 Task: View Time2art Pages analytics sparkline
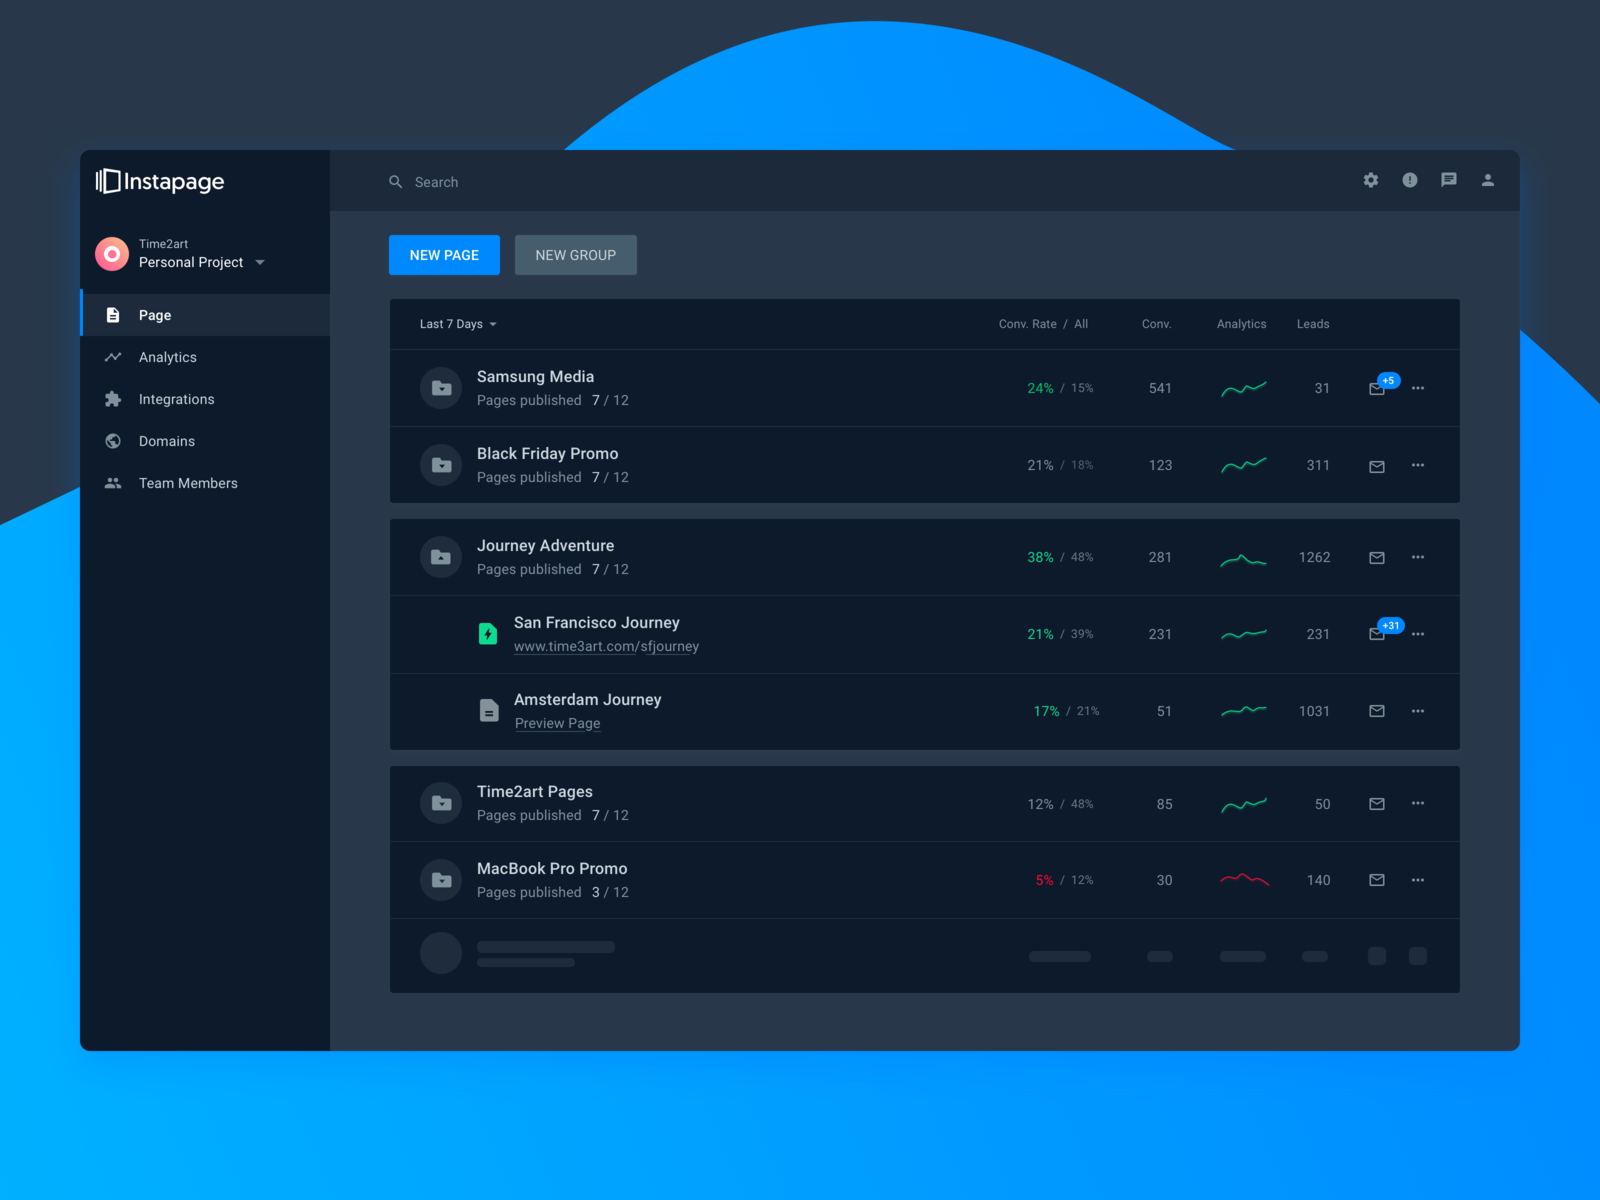pos(1244,804)
